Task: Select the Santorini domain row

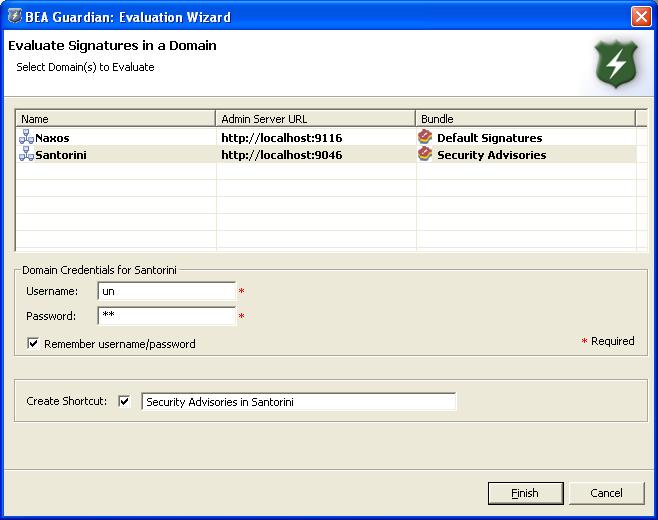Action: 326,154
